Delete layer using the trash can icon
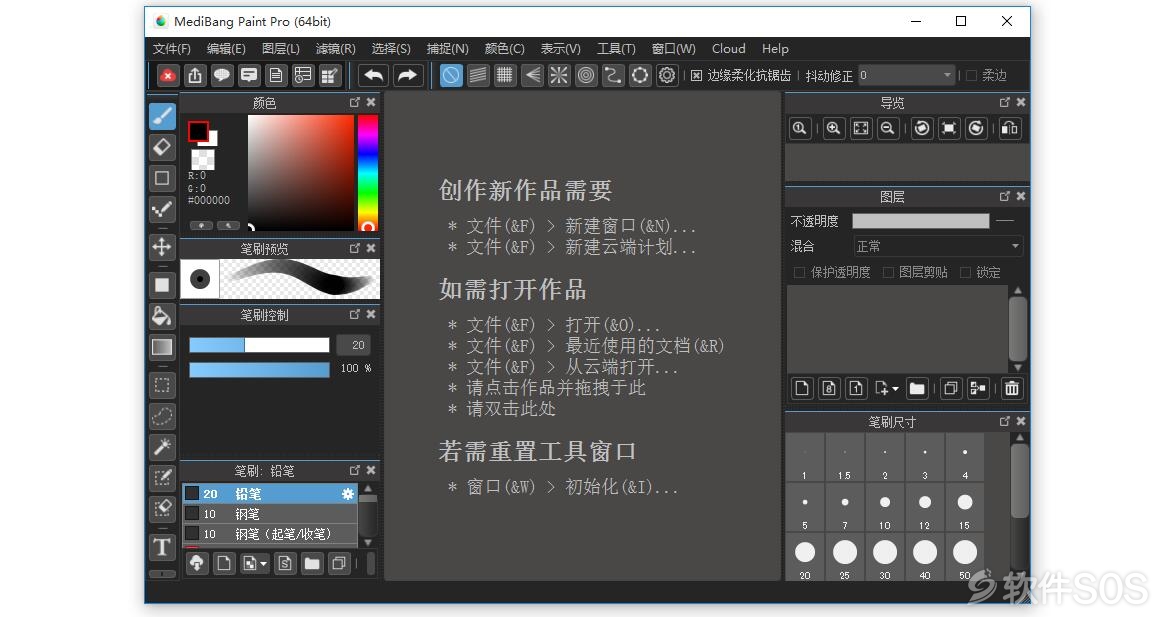The height and width of the screenshot is (617, 1165). (1011, 388)
